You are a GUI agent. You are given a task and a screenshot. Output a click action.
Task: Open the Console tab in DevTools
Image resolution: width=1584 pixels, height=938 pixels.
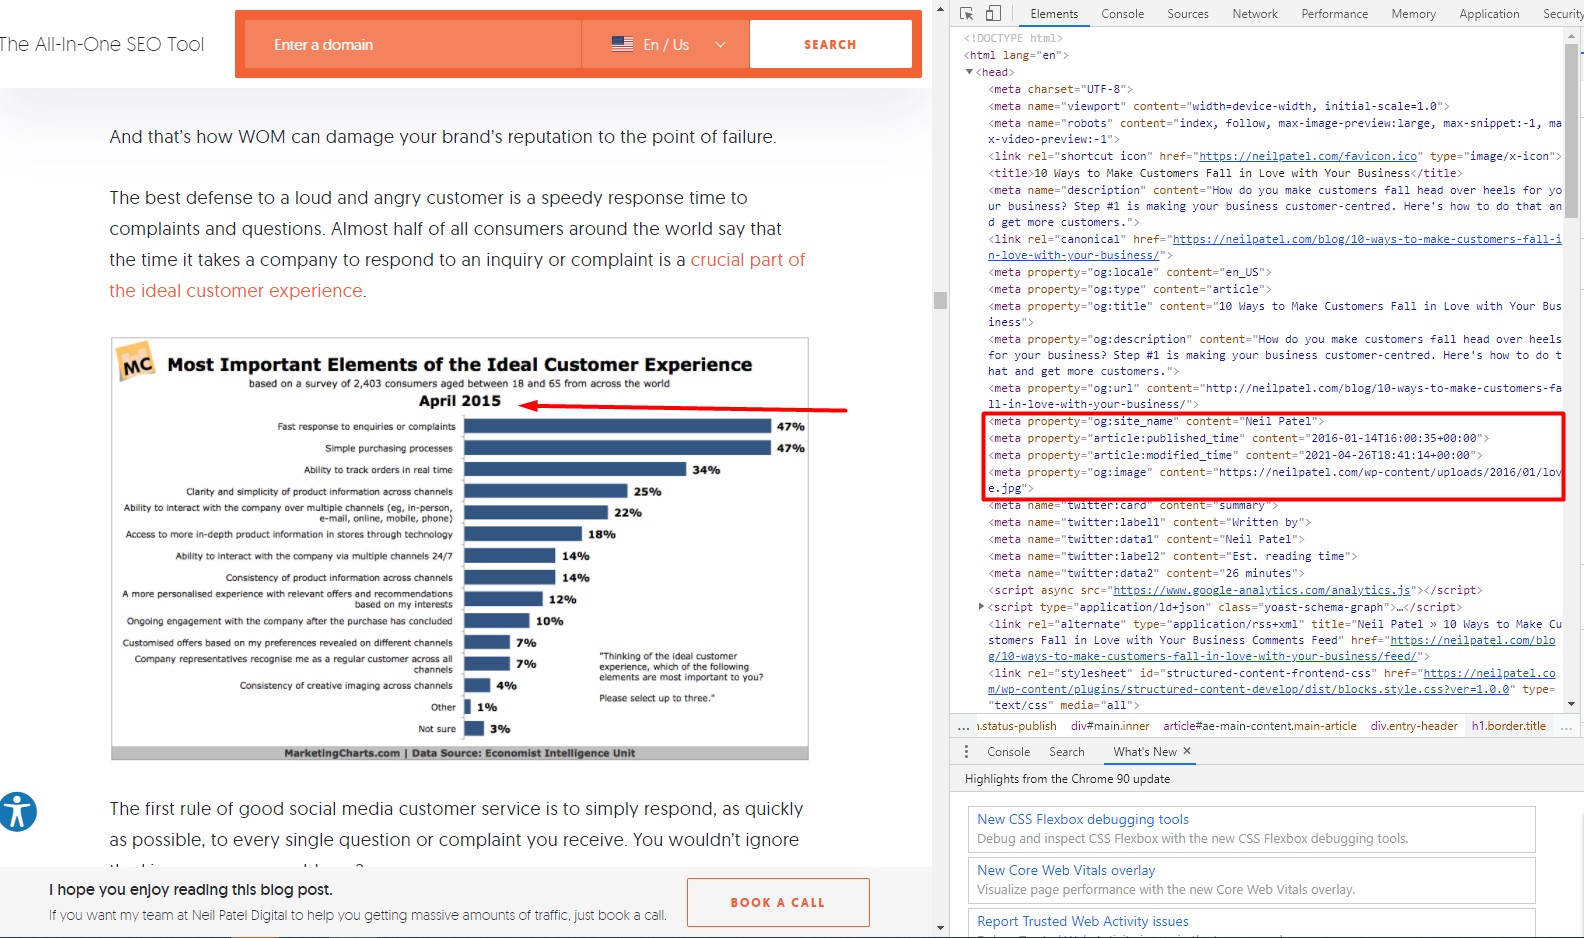(1122, 14)
